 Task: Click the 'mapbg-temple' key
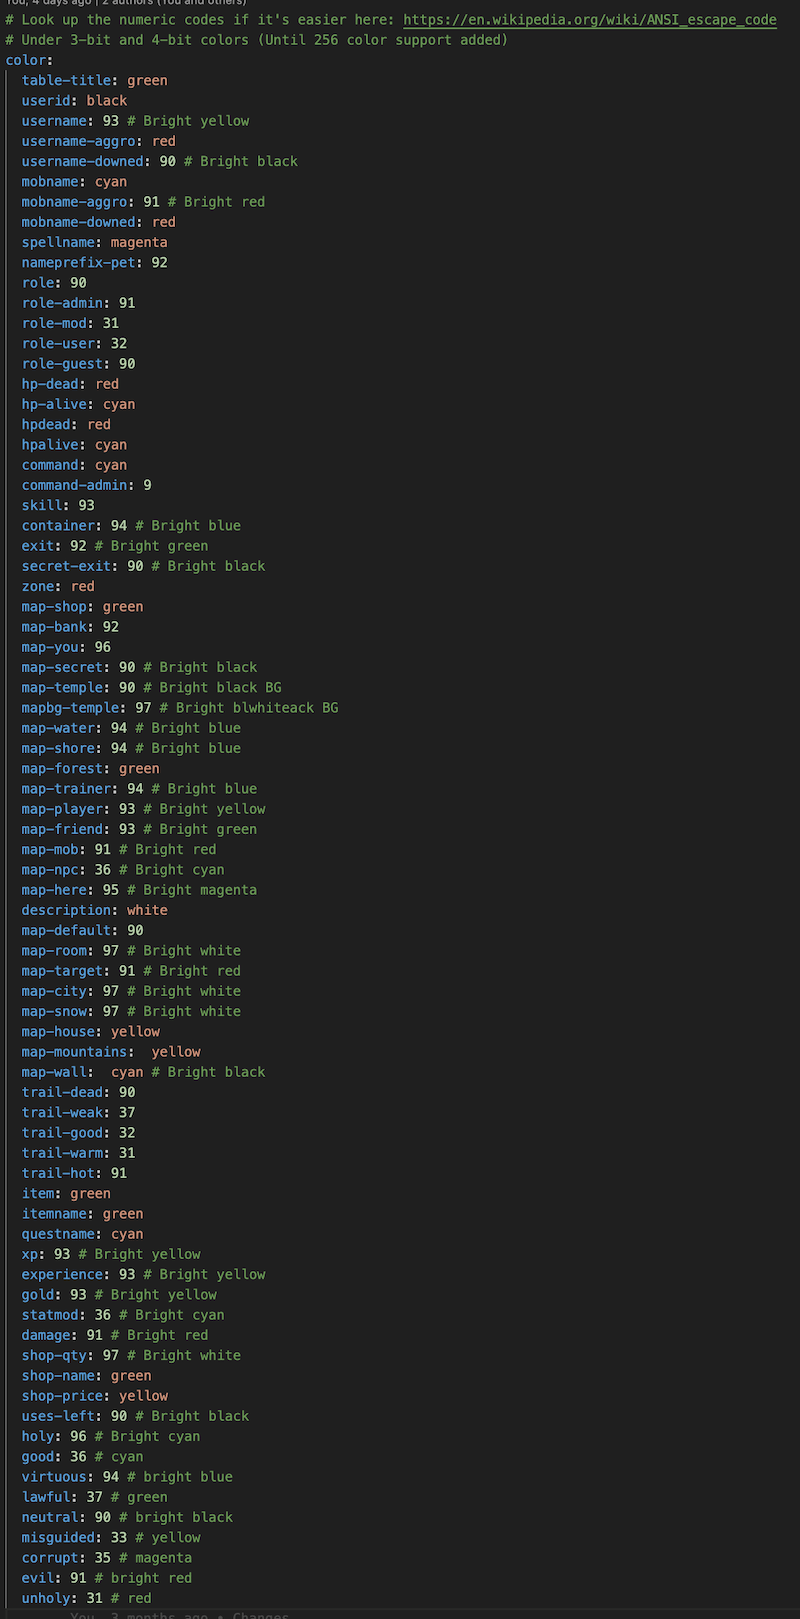pyautogui.click(x=70, y=707)
